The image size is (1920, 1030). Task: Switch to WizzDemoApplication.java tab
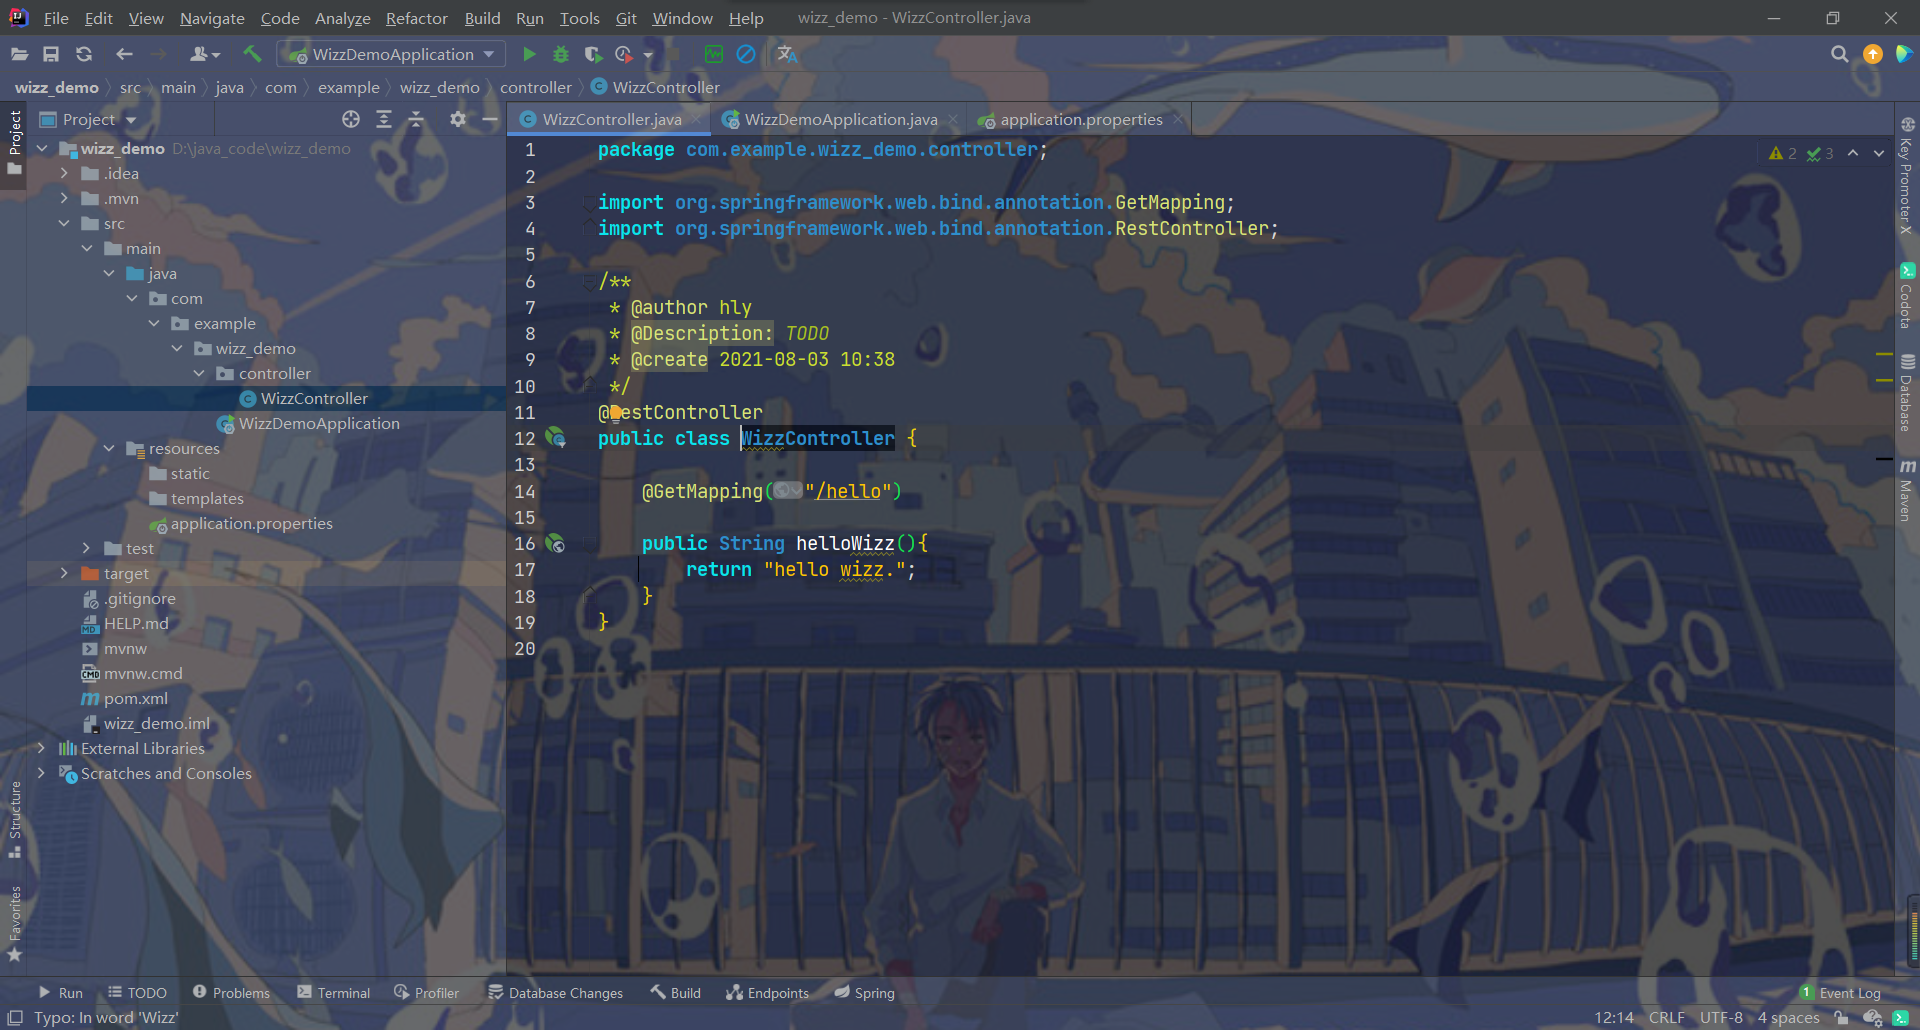click(x=840, y=119)
